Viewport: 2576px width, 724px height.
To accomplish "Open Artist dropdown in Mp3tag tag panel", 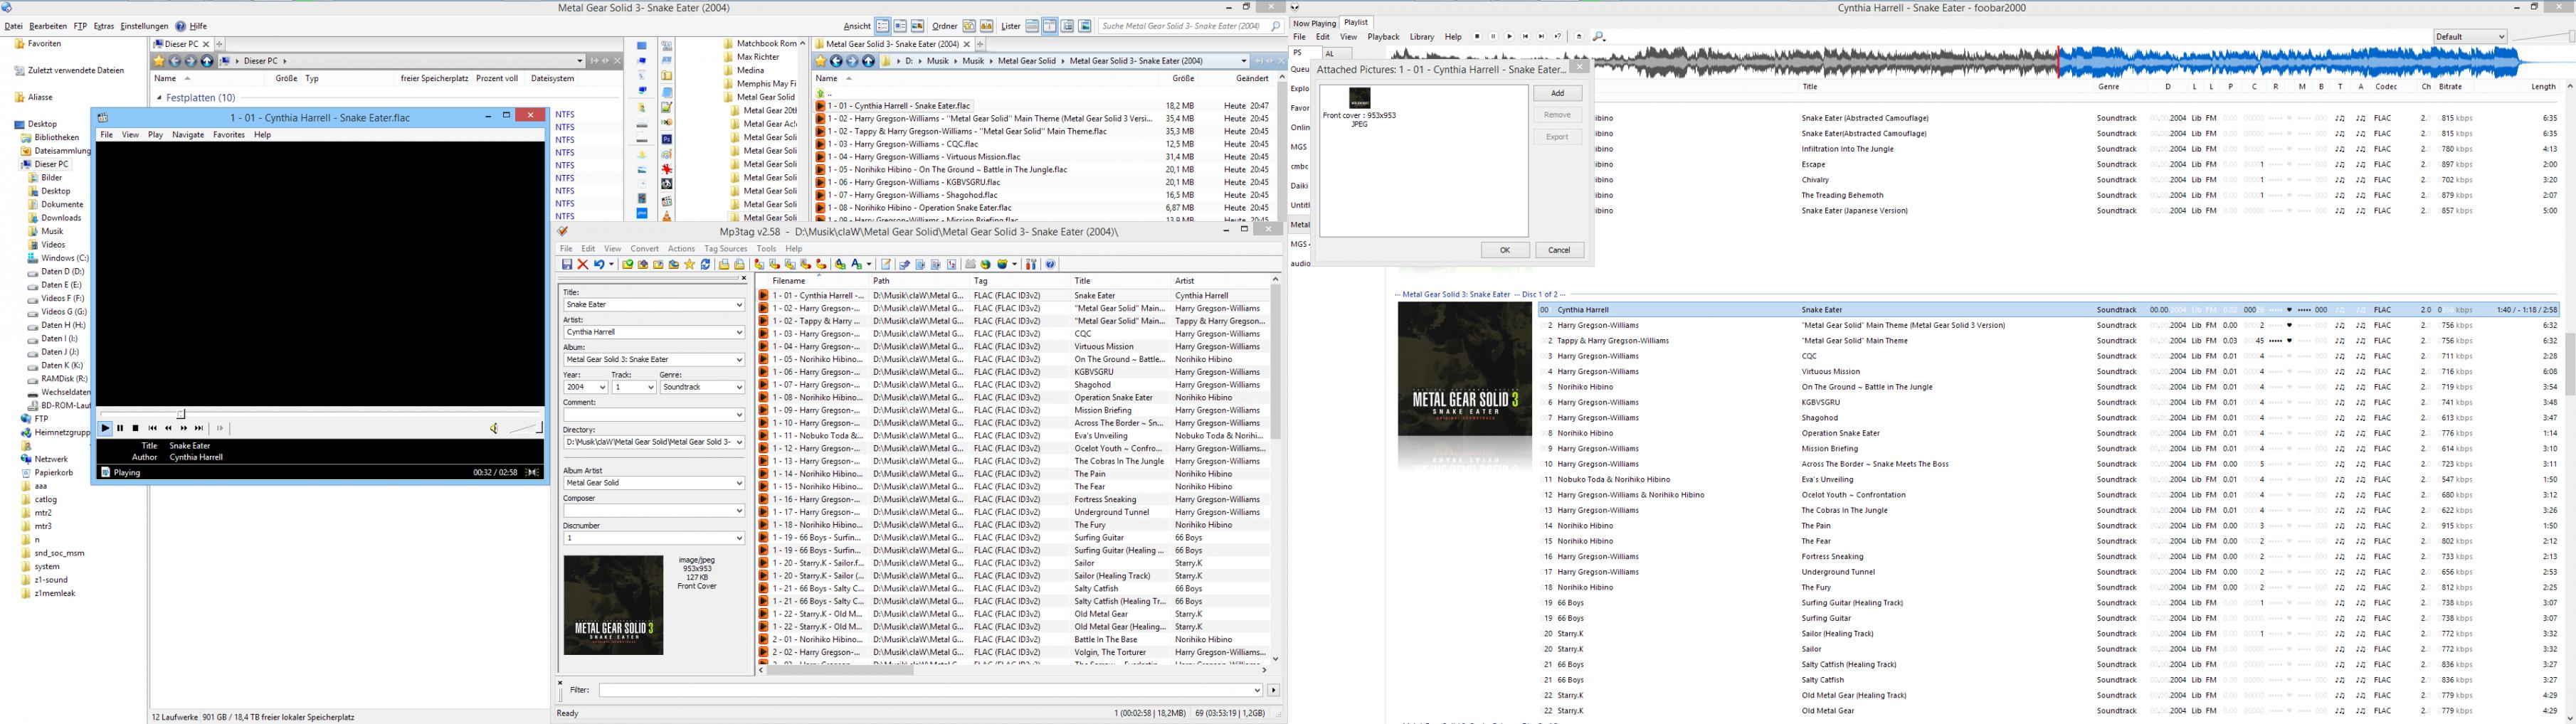I will click(739, 332).
